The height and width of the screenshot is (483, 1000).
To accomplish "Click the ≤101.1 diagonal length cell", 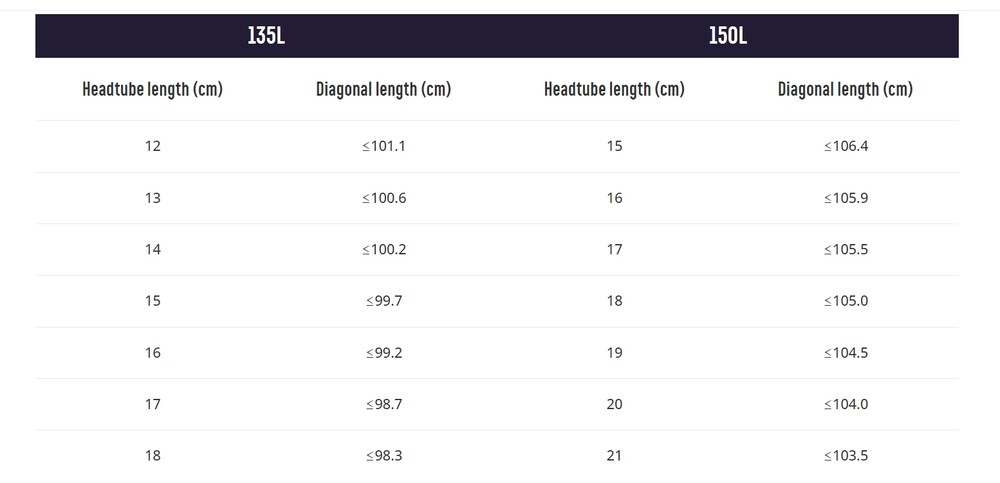I will pyautogui.click(x=384, y=146).
